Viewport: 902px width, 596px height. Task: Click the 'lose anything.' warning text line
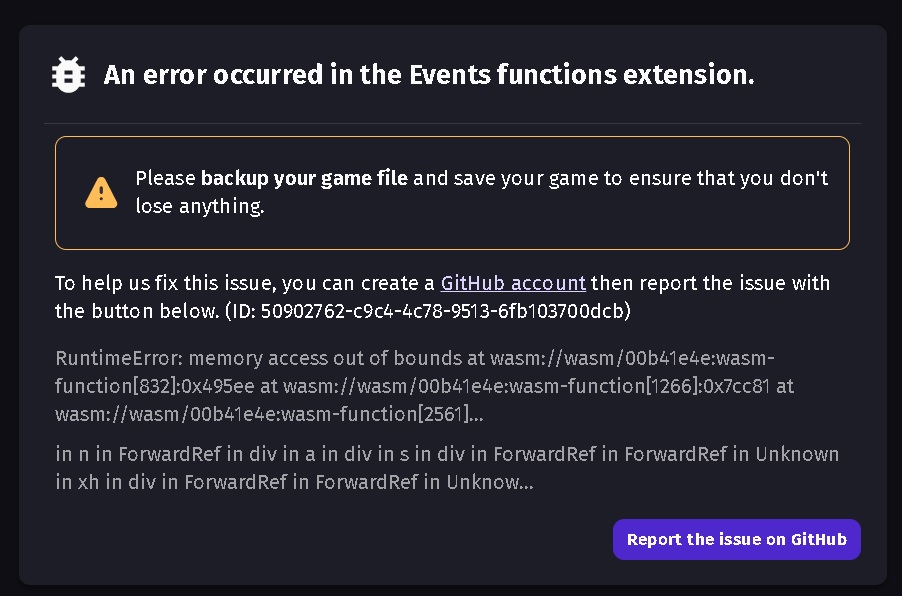pos(200,206)
